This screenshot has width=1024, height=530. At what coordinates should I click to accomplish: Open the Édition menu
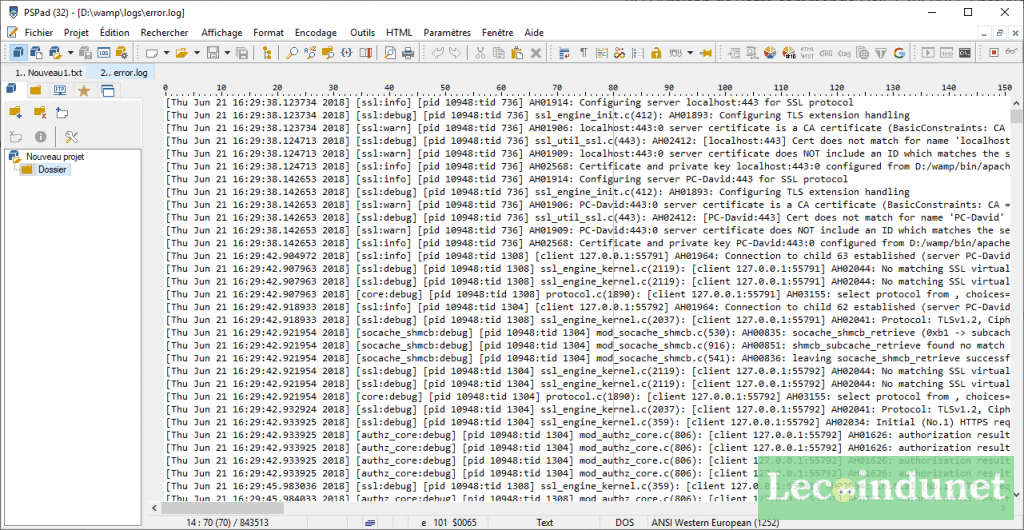coord(114,33)
